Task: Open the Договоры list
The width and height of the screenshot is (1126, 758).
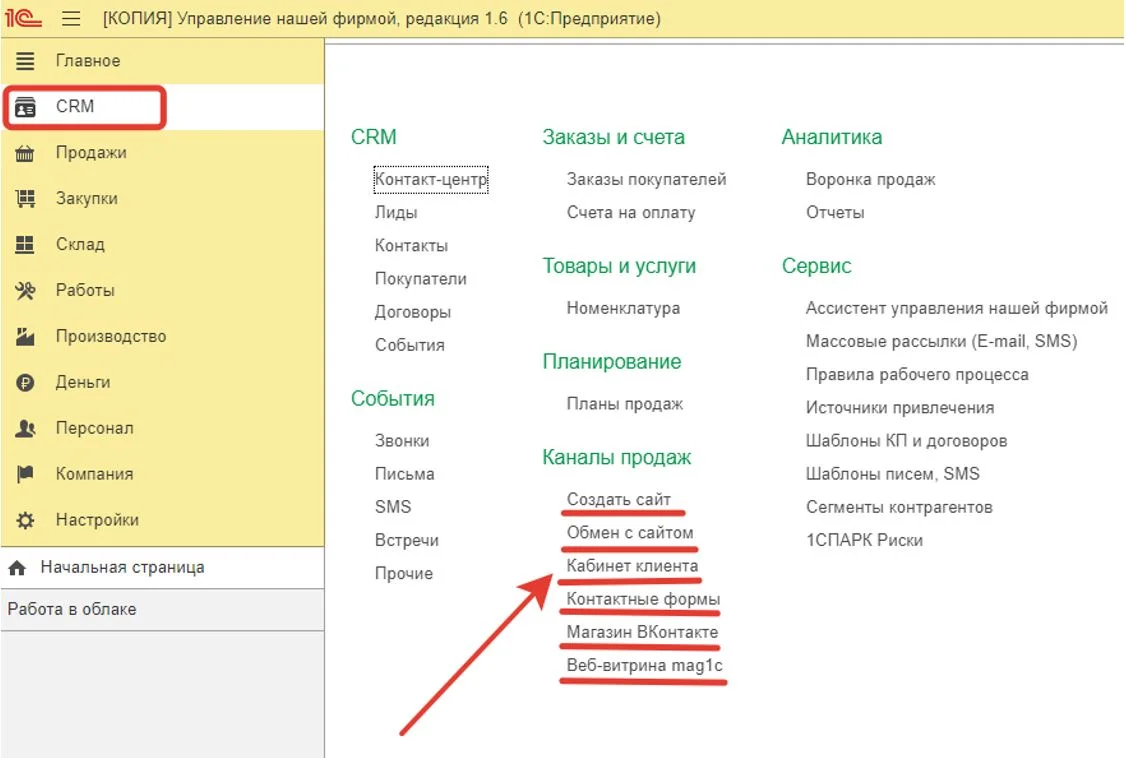Action: [x=412, y=312]
